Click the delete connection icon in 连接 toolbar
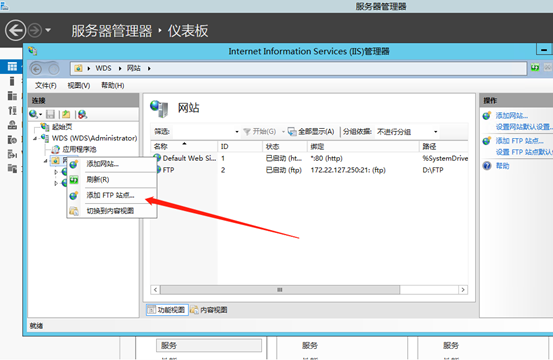The image size is (553, 360). coord(83,114)
